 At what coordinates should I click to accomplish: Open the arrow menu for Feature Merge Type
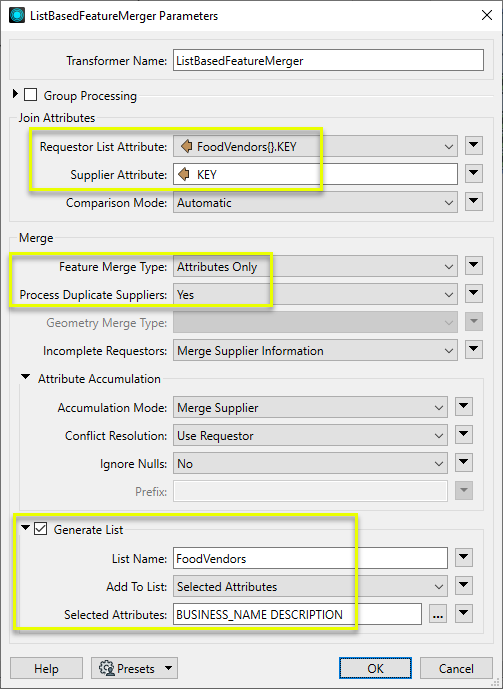click(474, 265)
